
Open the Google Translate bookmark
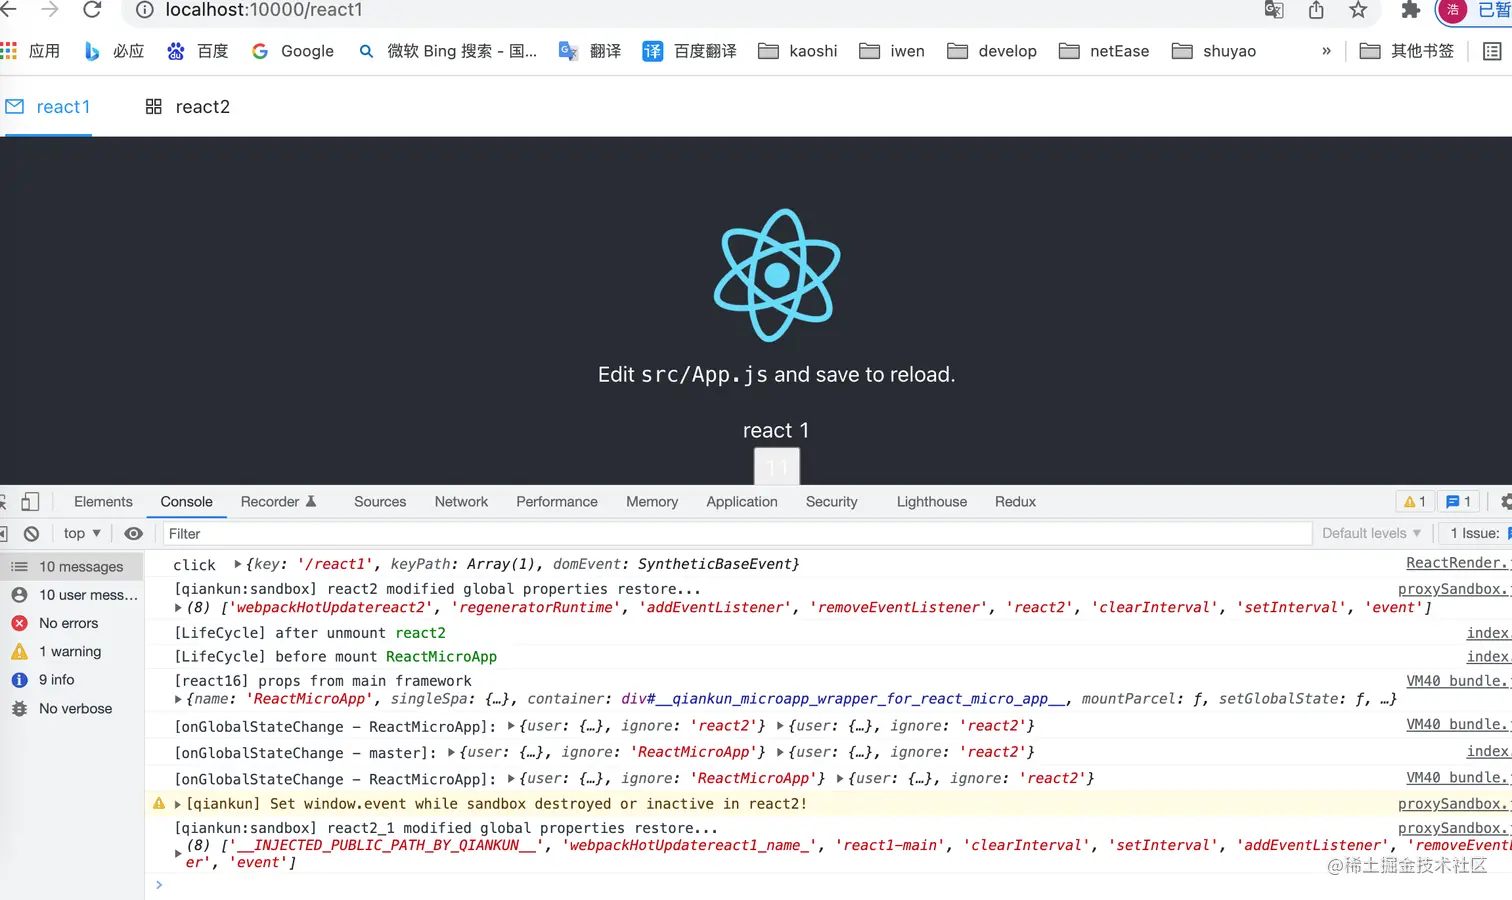(590, 51)
